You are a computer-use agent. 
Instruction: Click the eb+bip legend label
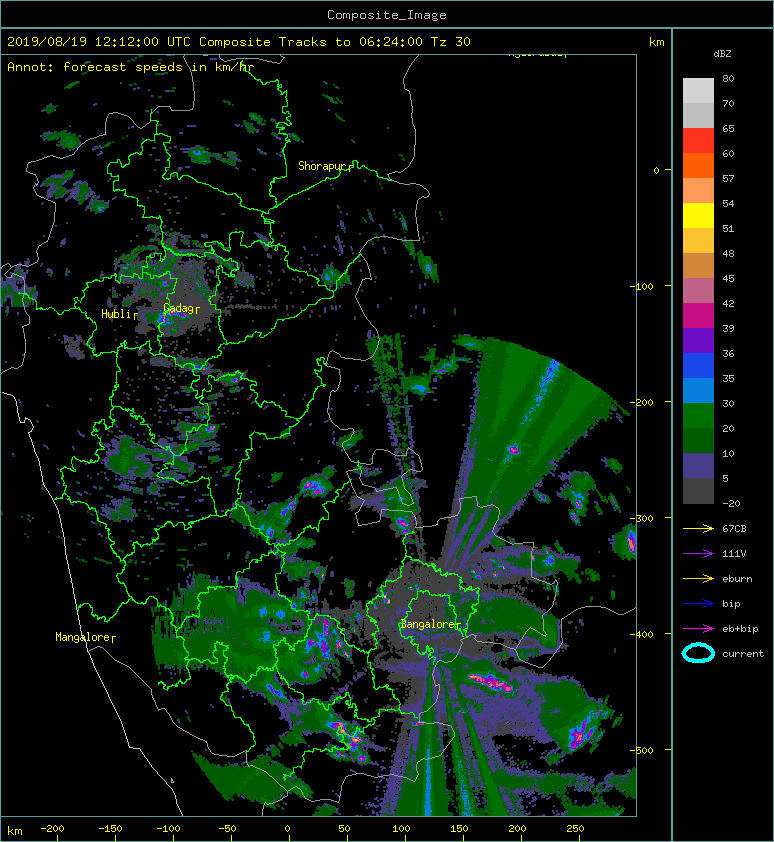tap(740, 628)
